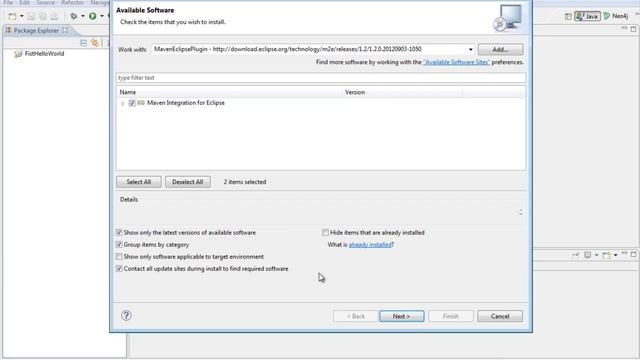Close the Package Explorer view tab
This screenshot has height=360, width=640.
[65, 30]
